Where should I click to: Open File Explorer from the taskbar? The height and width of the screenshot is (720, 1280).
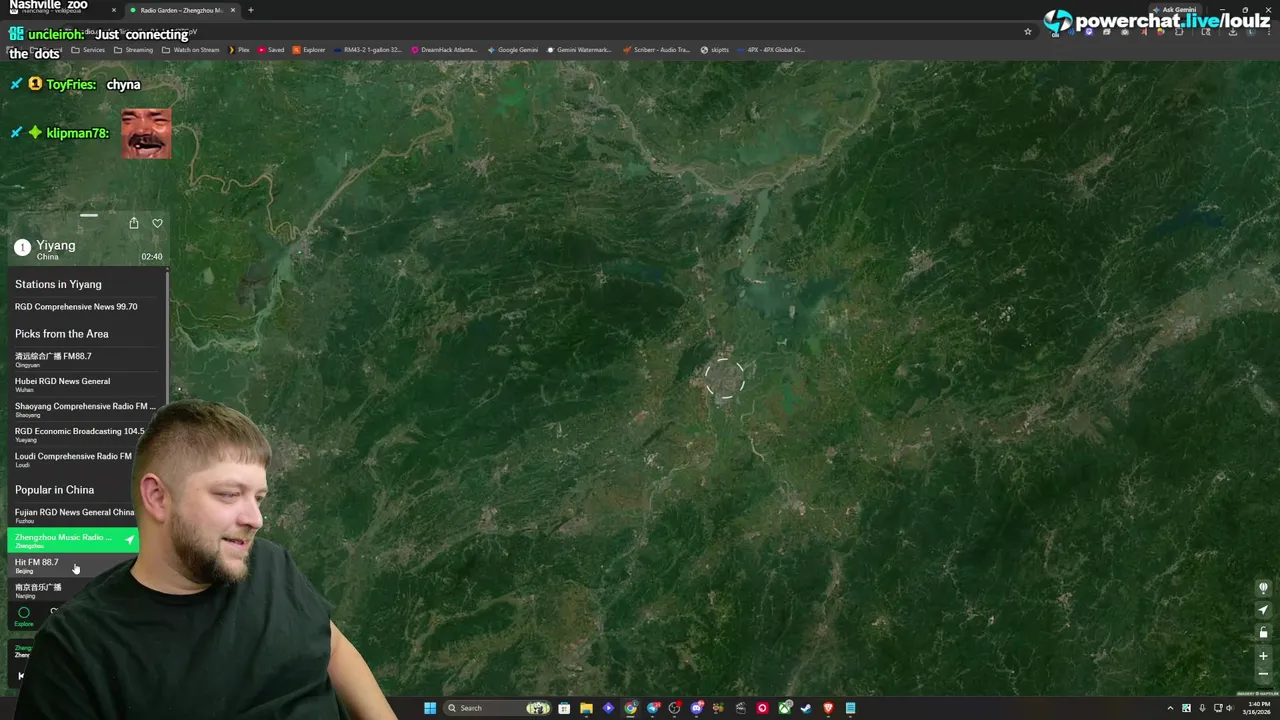[x=586, y=708]
